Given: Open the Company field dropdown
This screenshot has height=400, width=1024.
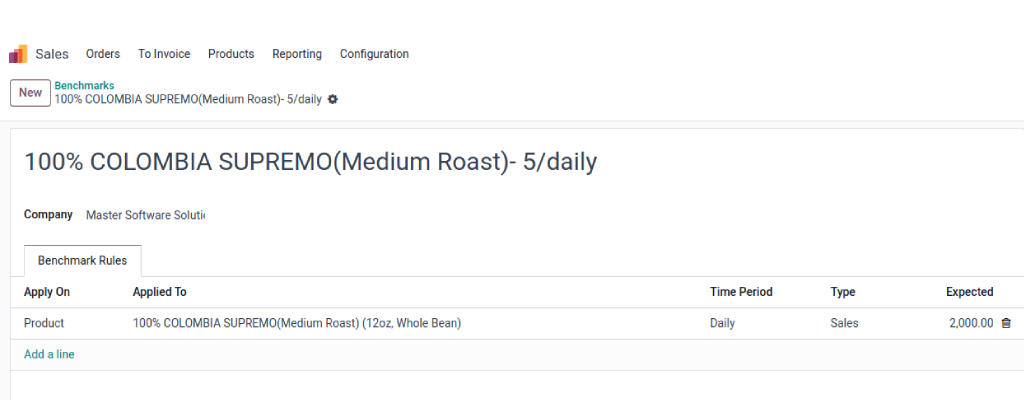Looking at the screenshot, I should tap(146, 214).
